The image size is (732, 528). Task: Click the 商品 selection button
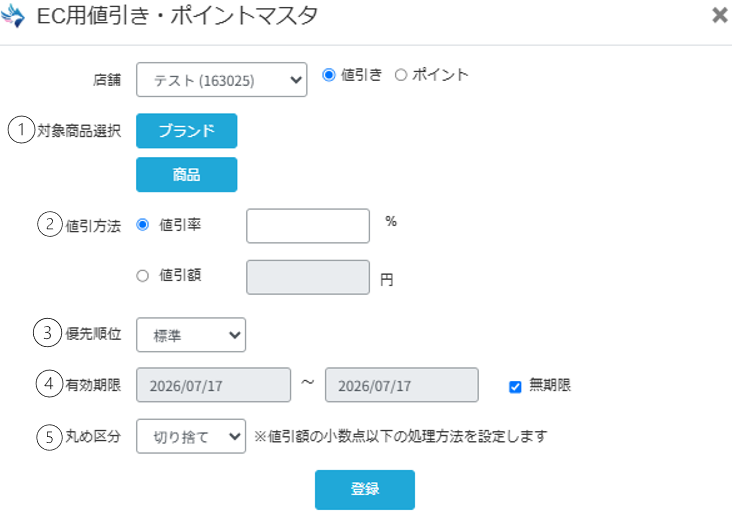pyautogui.click(x=186, y=175)
